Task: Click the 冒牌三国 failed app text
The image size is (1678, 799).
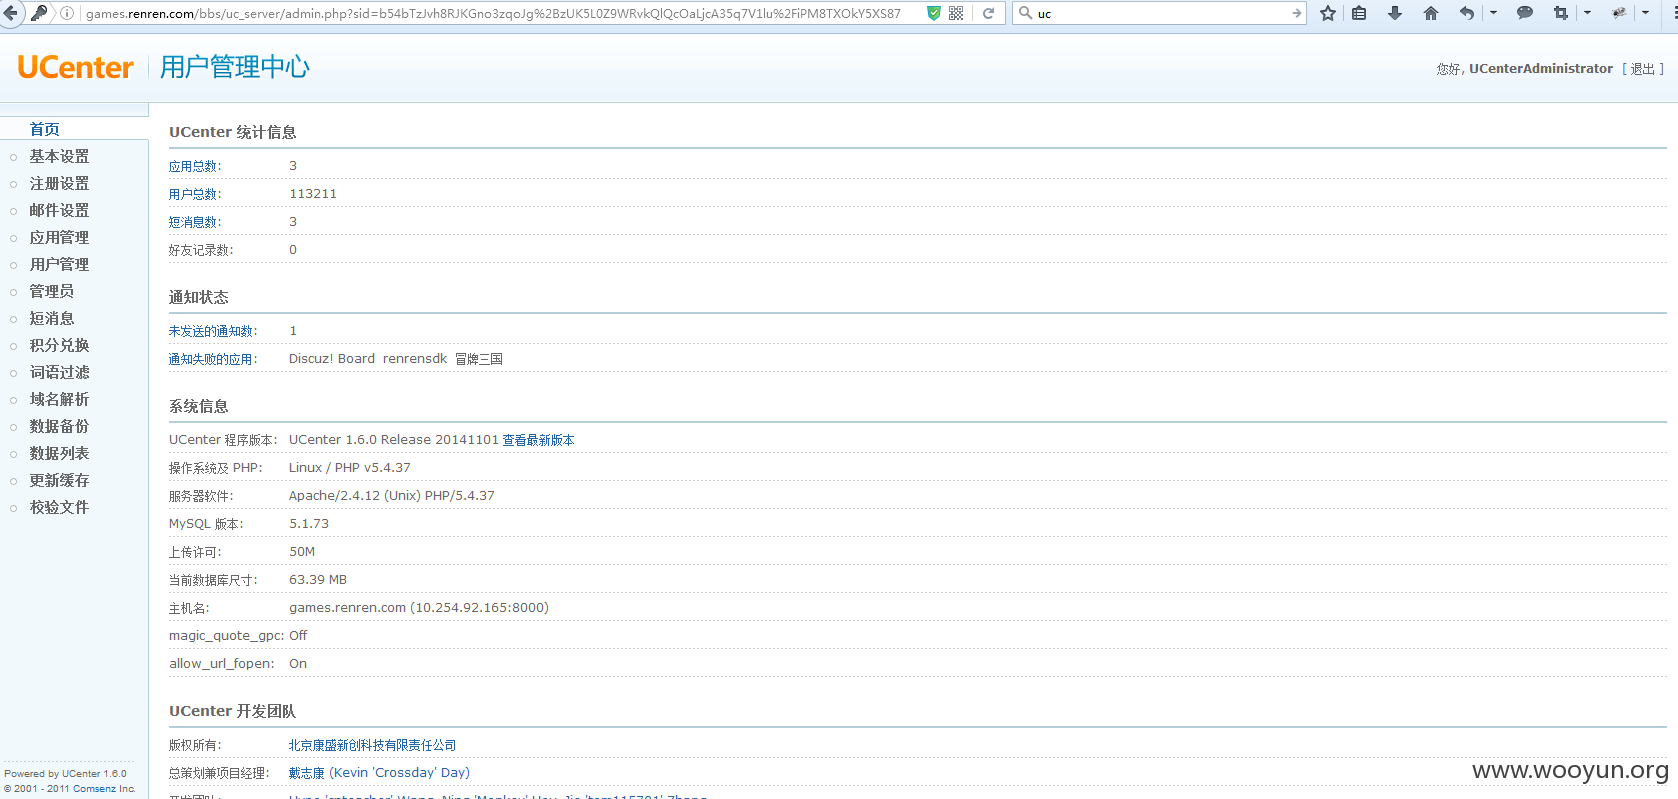Action: point(479,359)
